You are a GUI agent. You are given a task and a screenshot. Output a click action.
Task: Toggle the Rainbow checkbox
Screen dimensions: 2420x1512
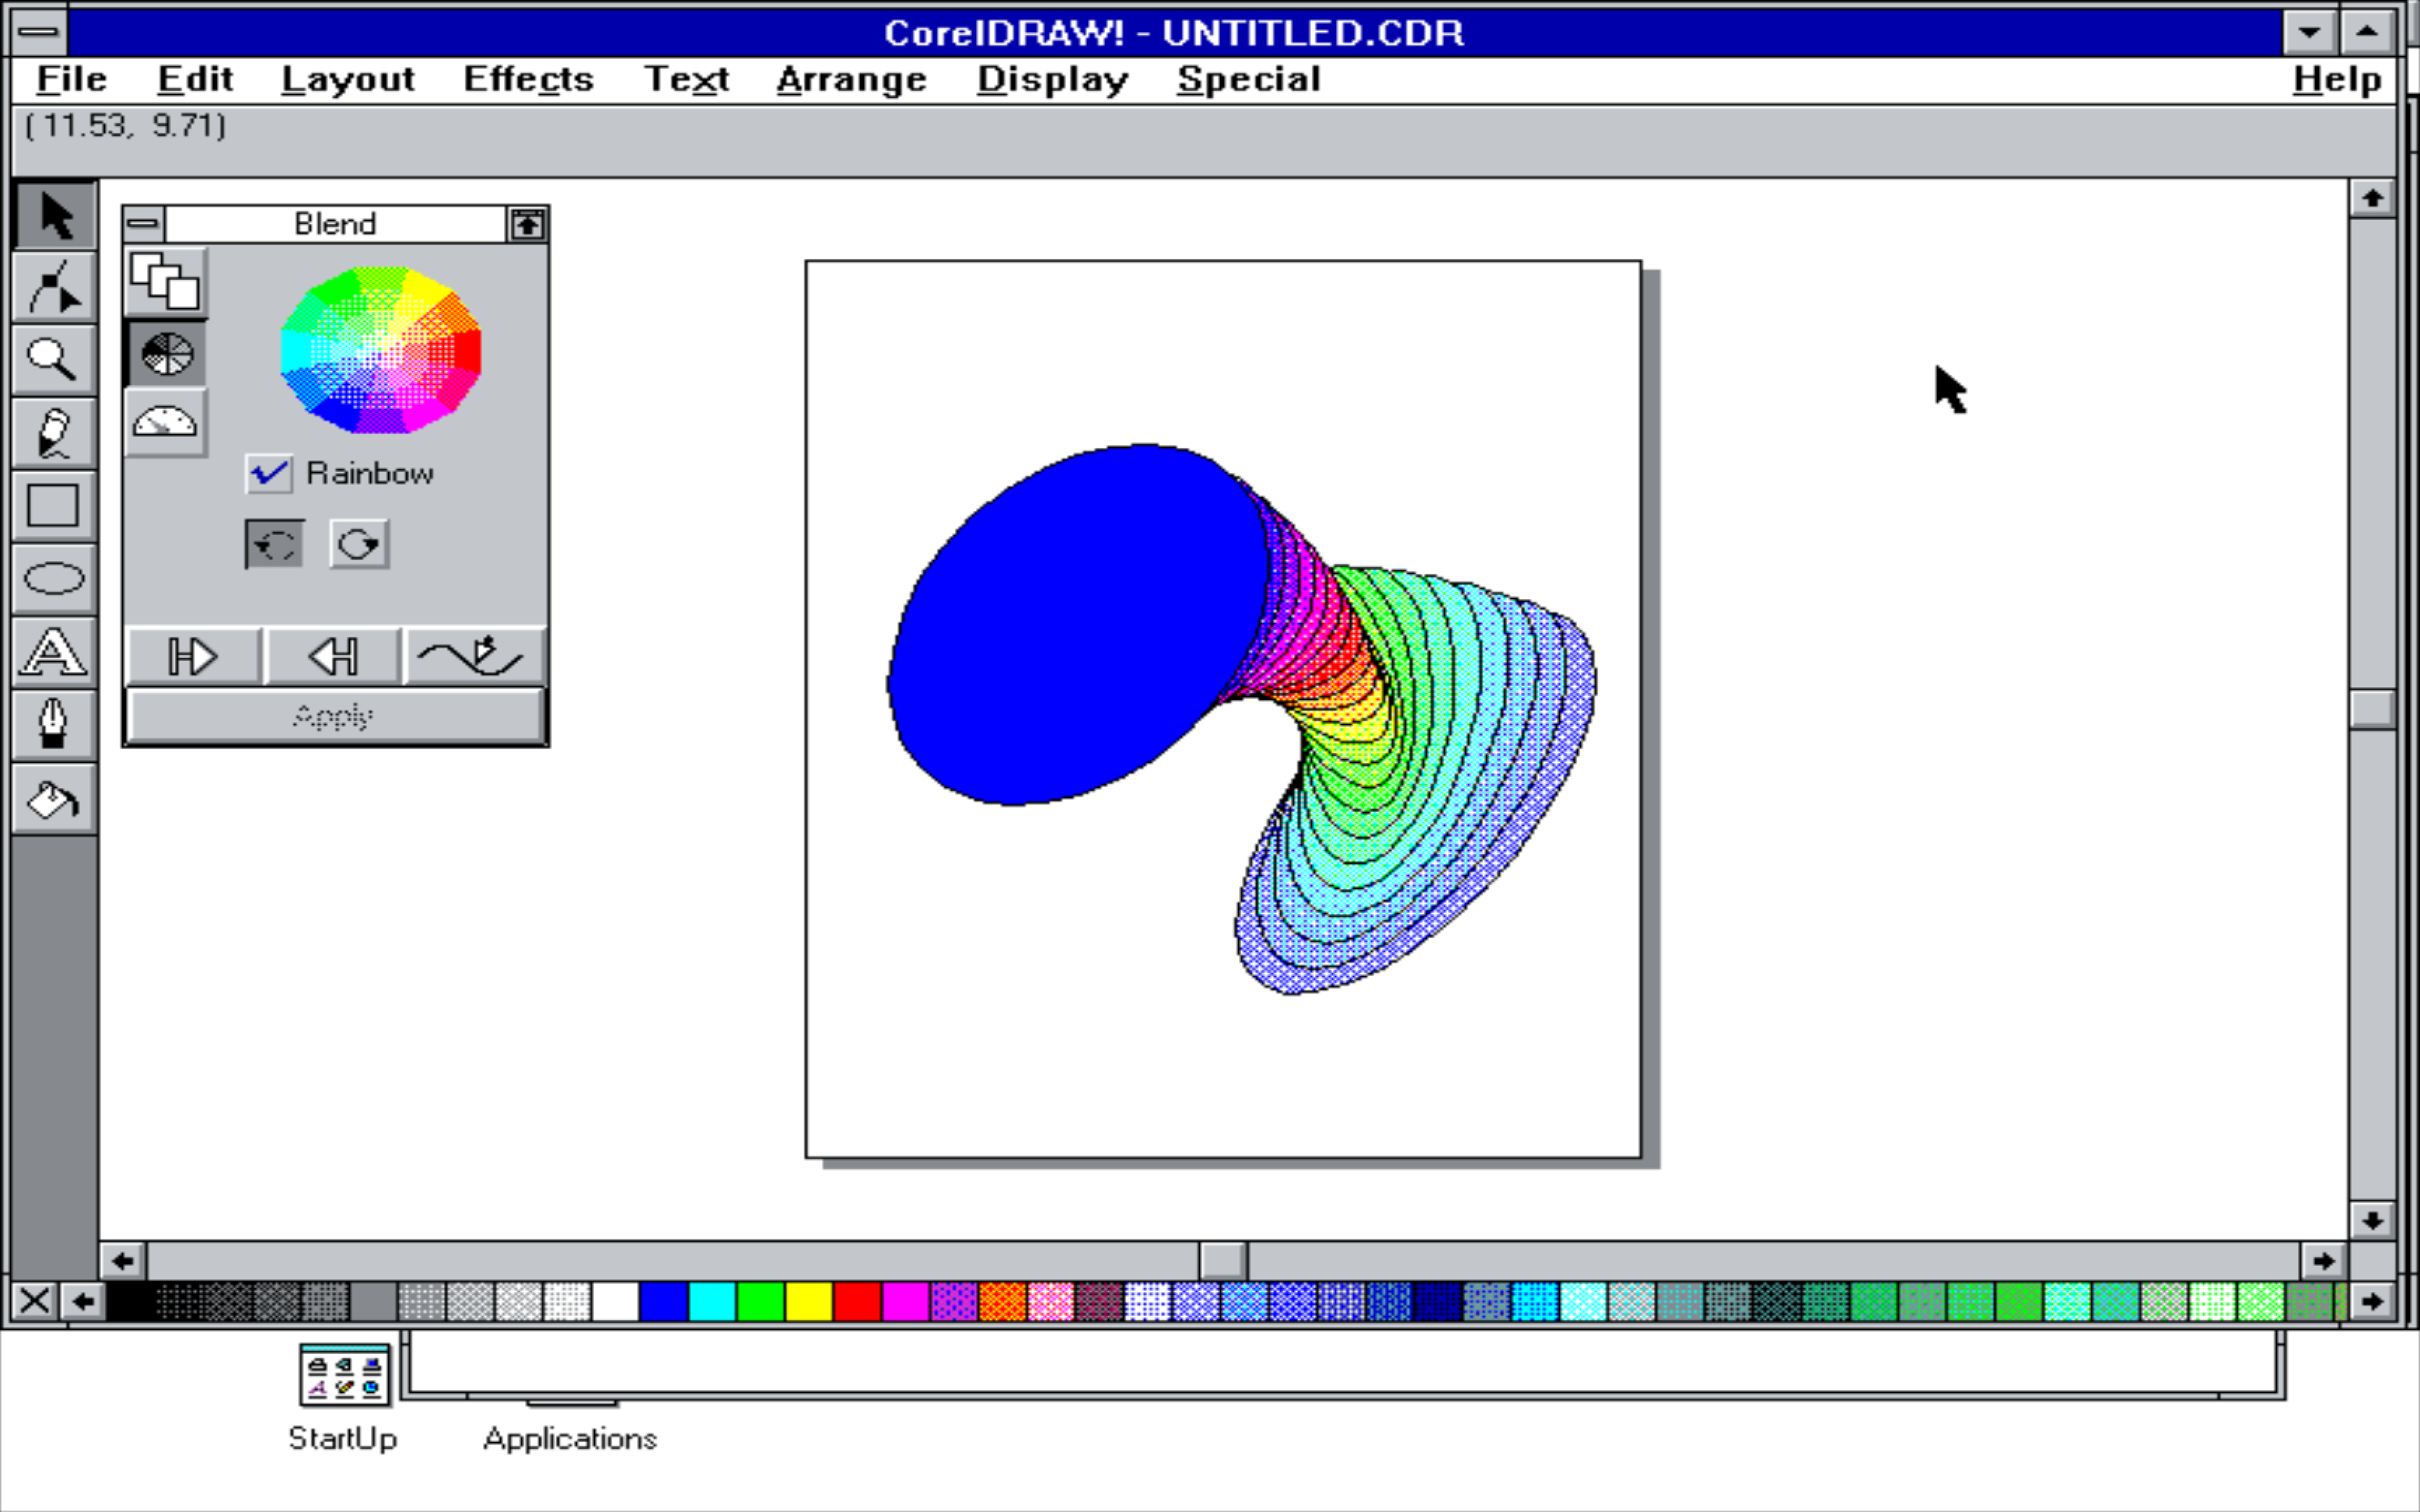pyautogui.click(x=268, y=473)
